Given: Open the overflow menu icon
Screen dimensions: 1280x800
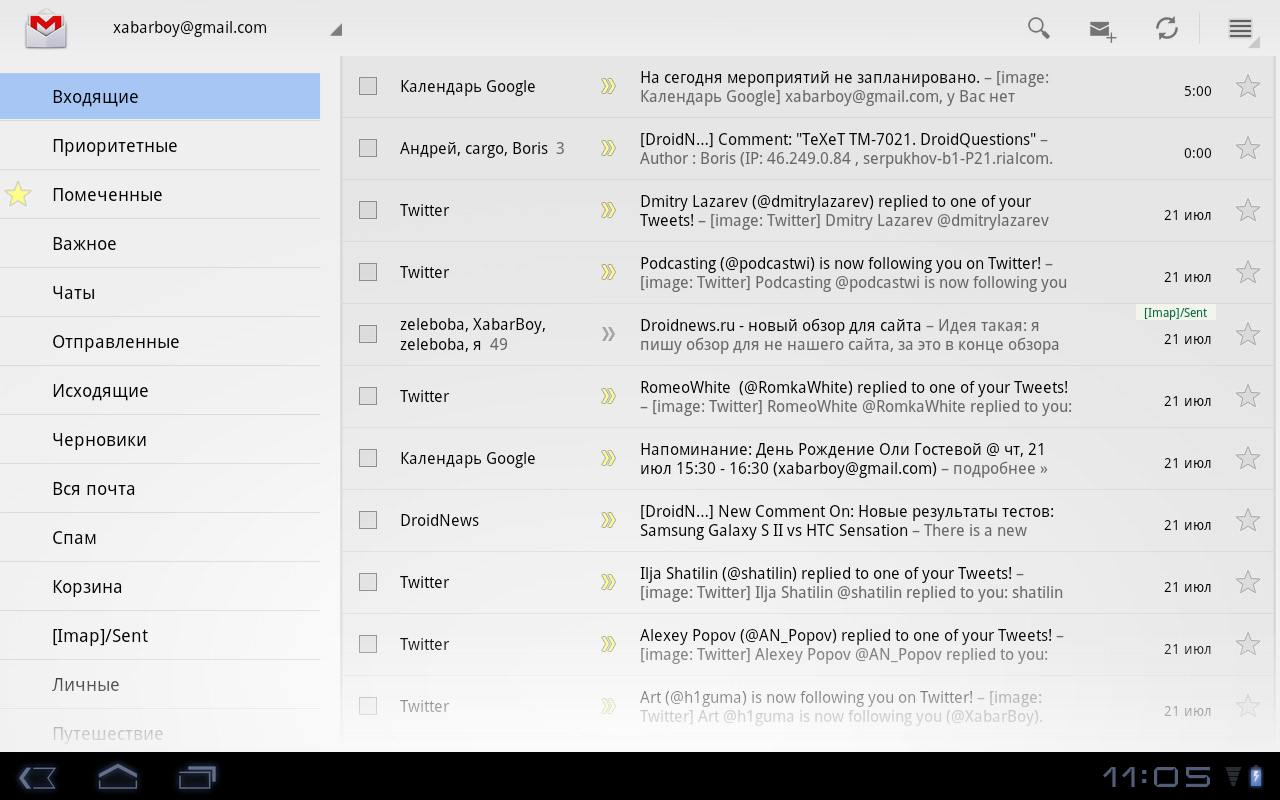Looking at the screenshot, I should (x=1241, y=29).
